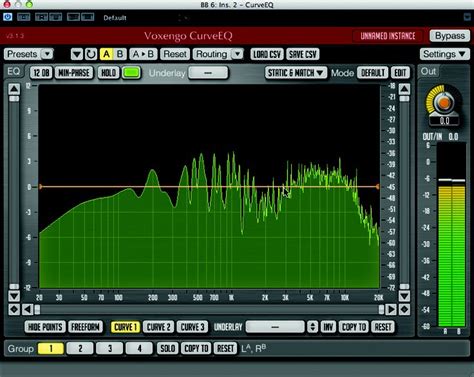Click the right spectrum range down arrow
474x377 pixels.
pos(404,296)
